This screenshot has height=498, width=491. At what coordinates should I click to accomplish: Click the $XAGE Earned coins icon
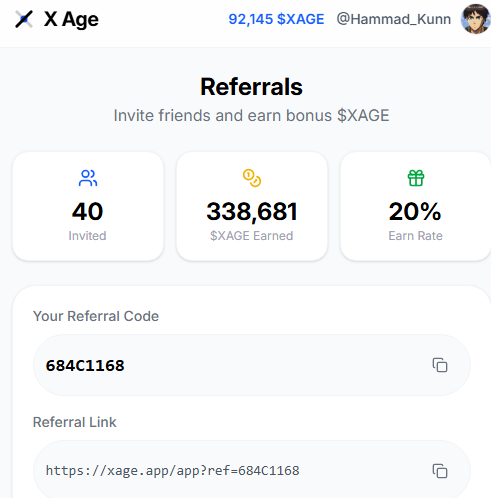pyautogui.click(x=252, y=178)
